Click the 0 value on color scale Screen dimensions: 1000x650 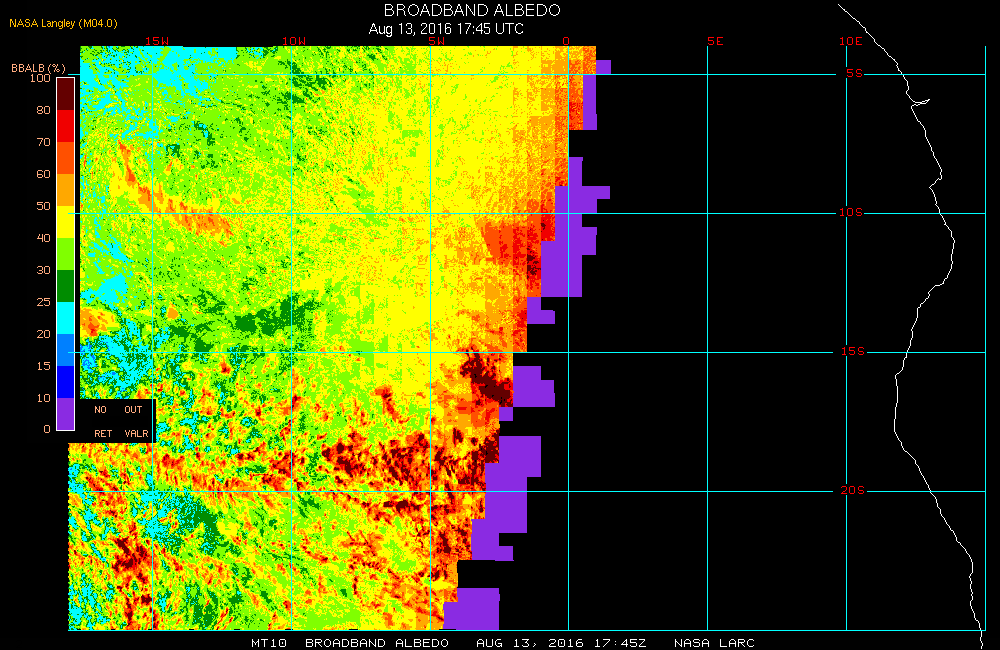click(47, 429)
